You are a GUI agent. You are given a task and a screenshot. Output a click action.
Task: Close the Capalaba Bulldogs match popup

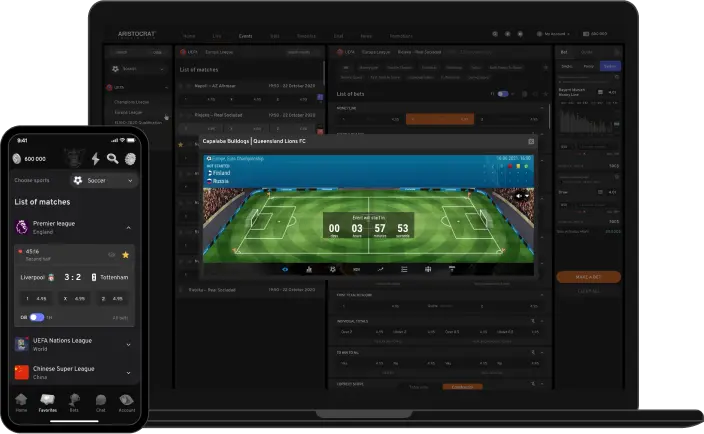pyautogui.click(x=531, y=141)
